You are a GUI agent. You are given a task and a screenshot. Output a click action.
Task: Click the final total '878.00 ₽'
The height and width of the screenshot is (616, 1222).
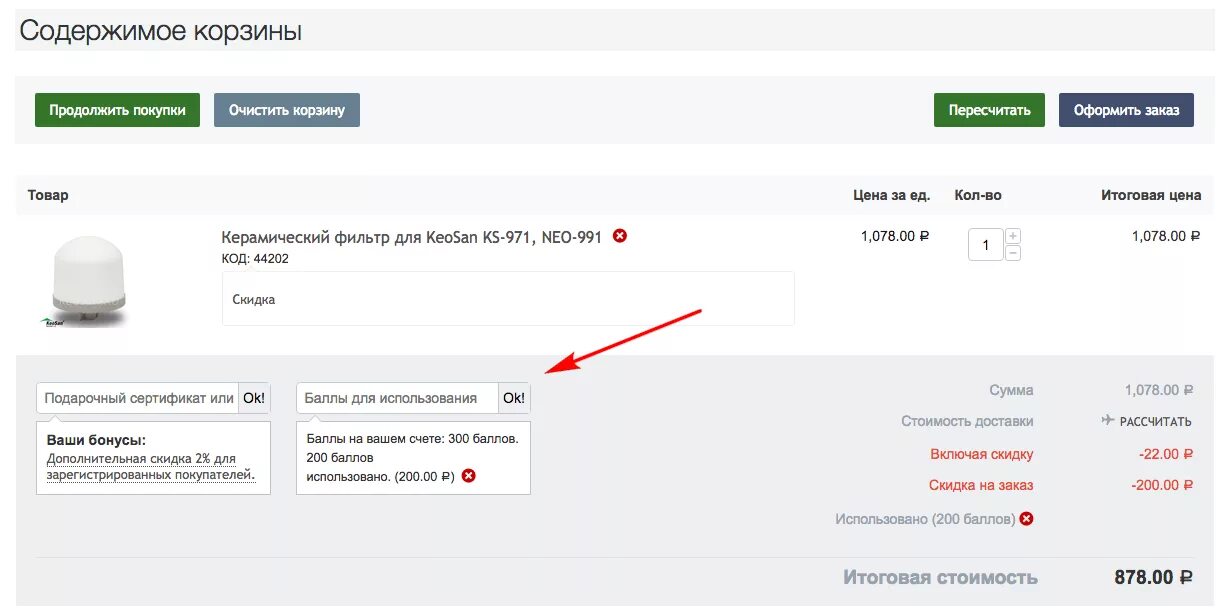(1154, 578)
